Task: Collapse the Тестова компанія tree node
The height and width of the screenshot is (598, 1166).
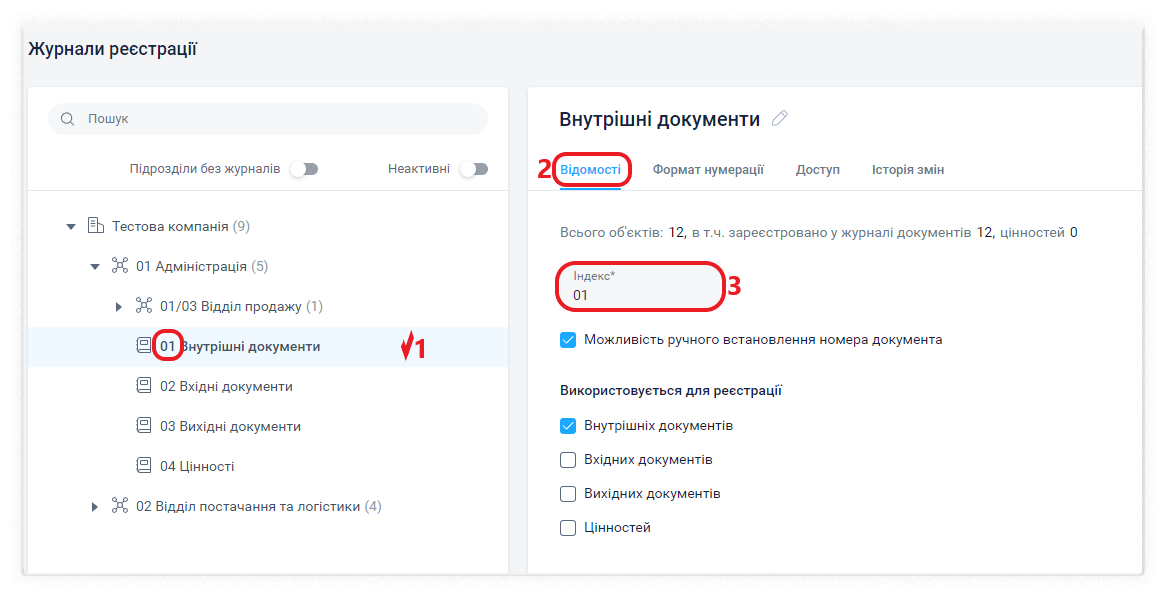Action: 71,227
